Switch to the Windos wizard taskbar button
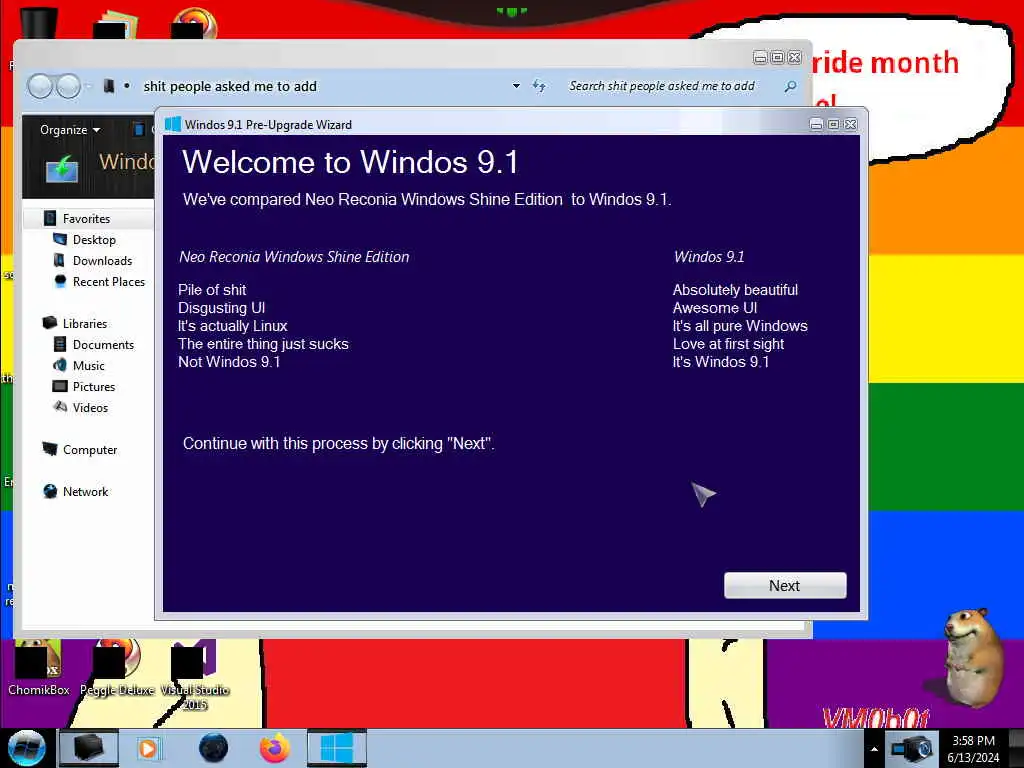Screen dimensions: 1024x768 (x=337, y=748)
